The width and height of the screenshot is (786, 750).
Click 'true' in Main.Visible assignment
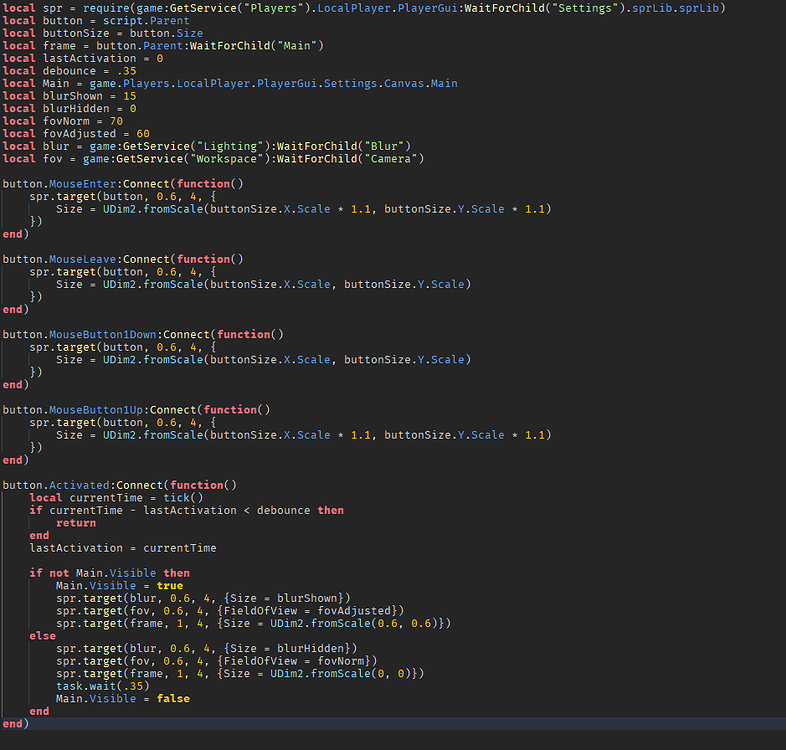169,585
